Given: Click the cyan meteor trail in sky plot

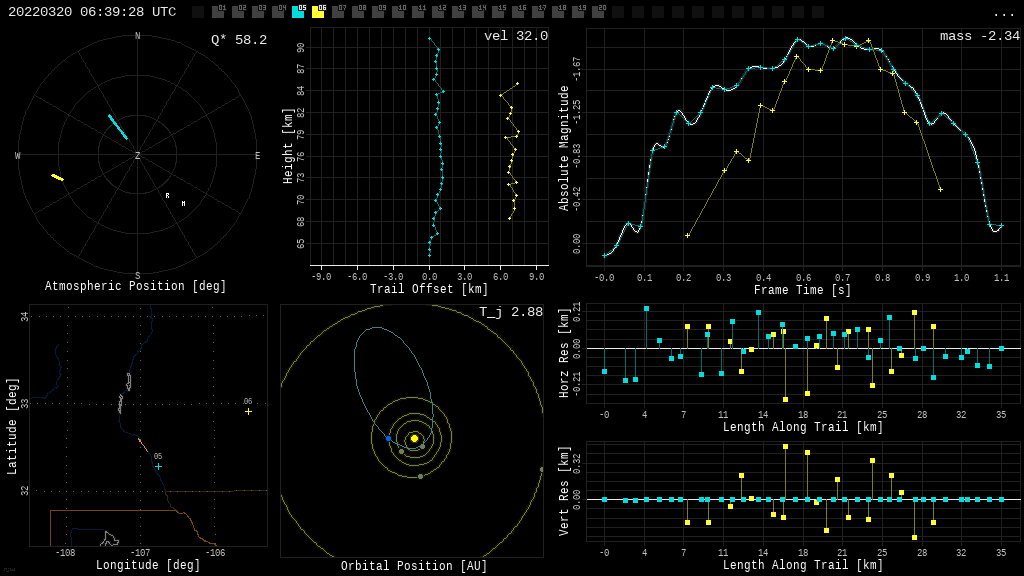Looking at the screenshot, I should 118,127.
